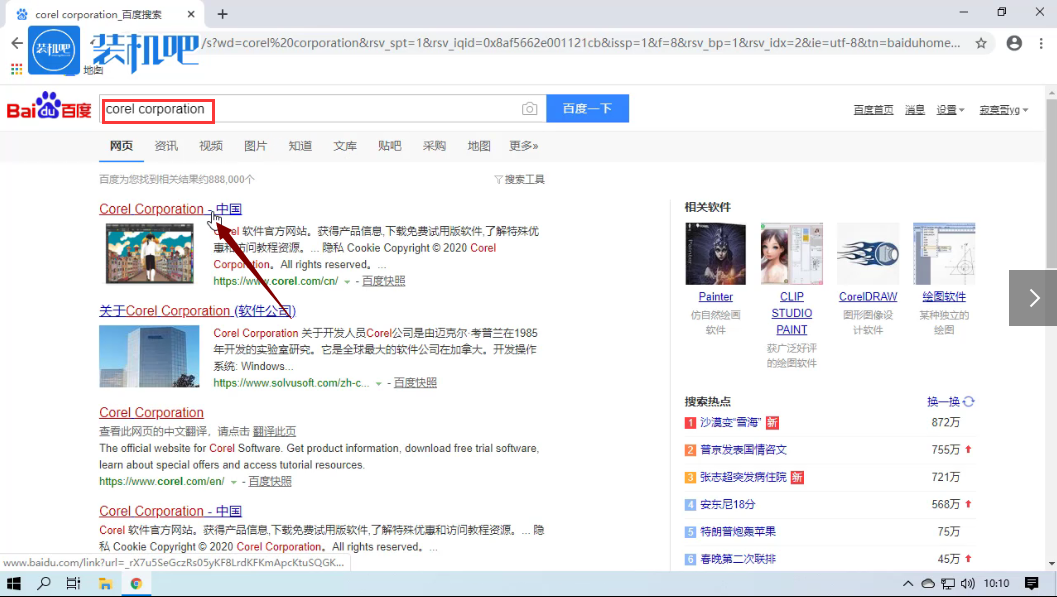1057x597 pixels.
Task: Click the 百度一下 search button
Action: (x=587, y=108)
